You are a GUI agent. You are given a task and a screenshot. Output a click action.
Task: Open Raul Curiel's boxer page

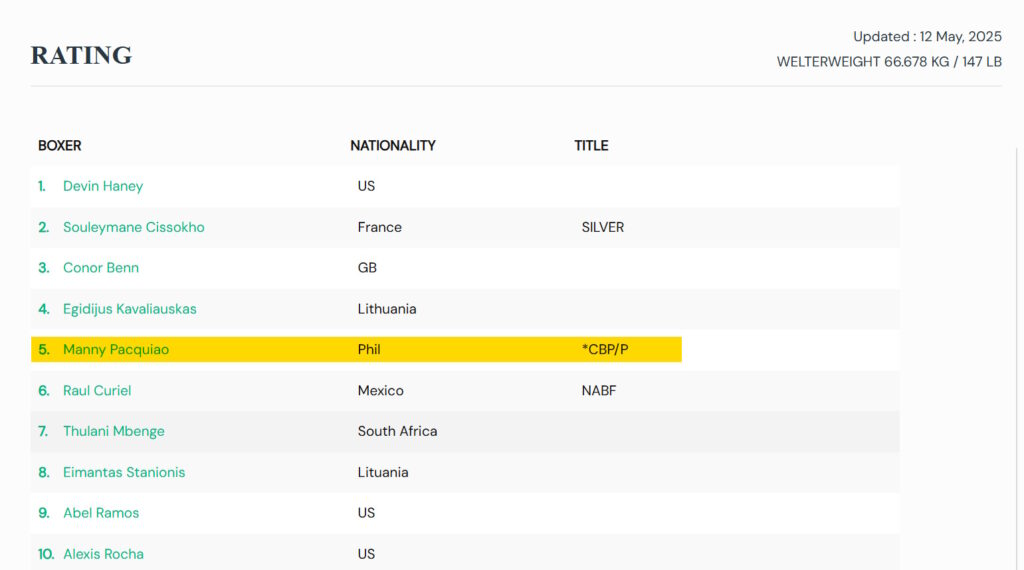(x=97, y=391)
